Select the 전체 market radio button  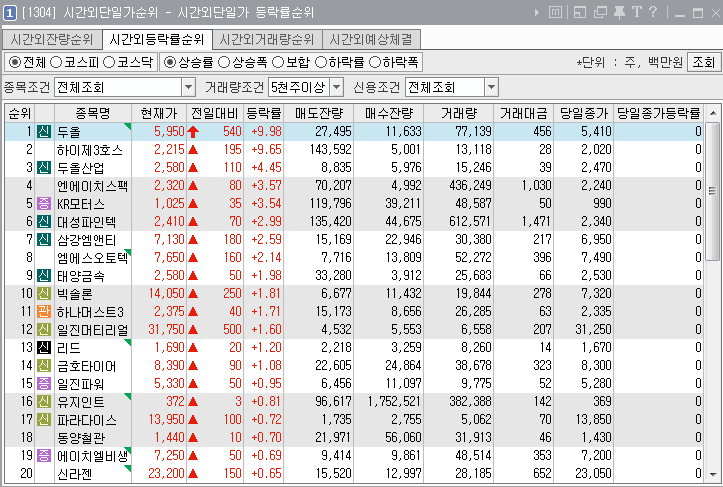(x=15, y=62)
